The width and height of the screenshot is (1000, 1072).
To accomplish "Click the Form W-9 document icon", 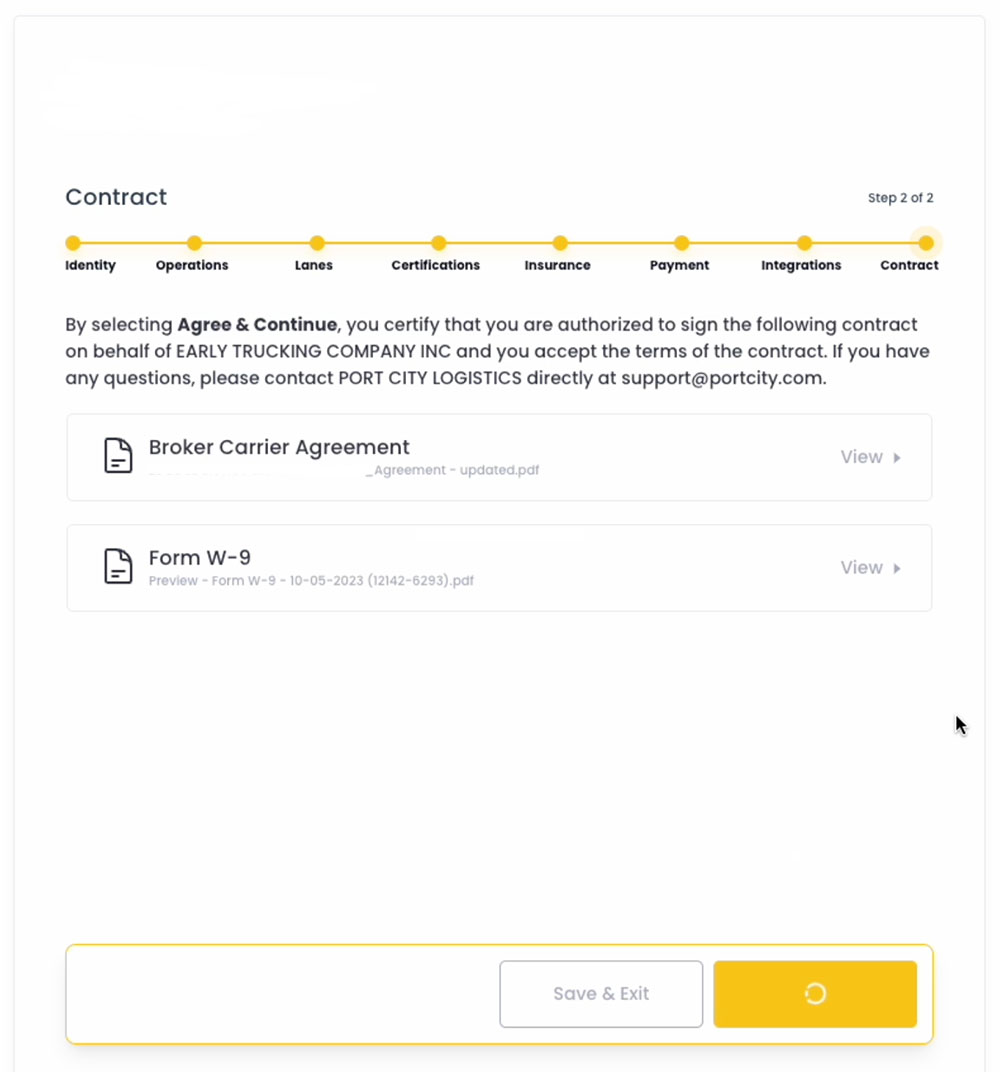I will tap(118, 566).
